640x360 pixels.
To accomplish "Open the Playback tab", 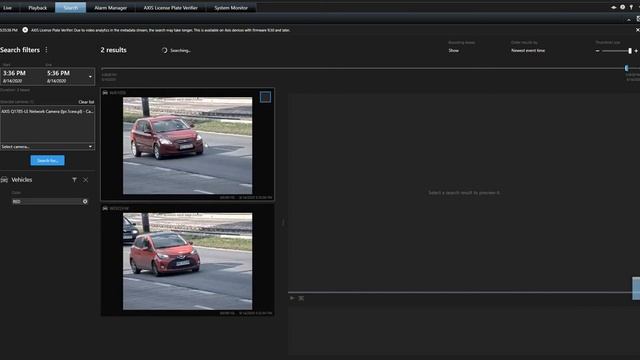I will pos(38,8).
